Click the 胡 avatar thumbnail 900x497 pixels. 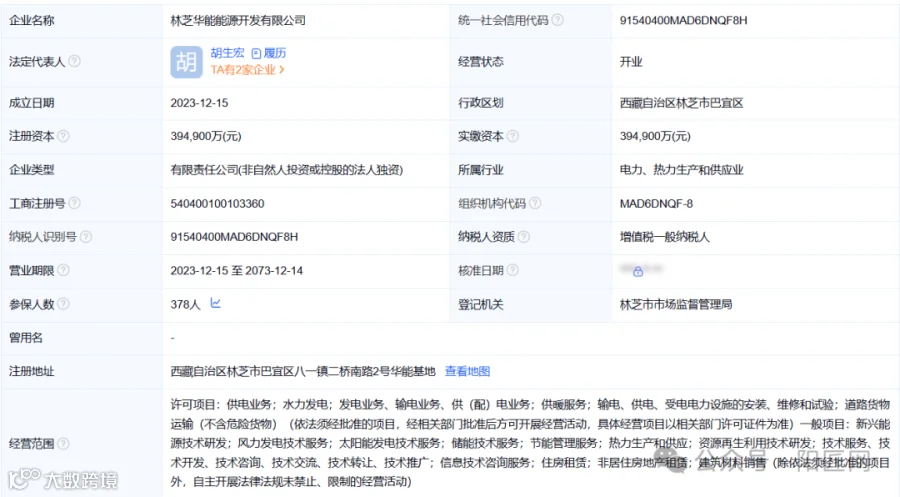(x=187, y=62)
